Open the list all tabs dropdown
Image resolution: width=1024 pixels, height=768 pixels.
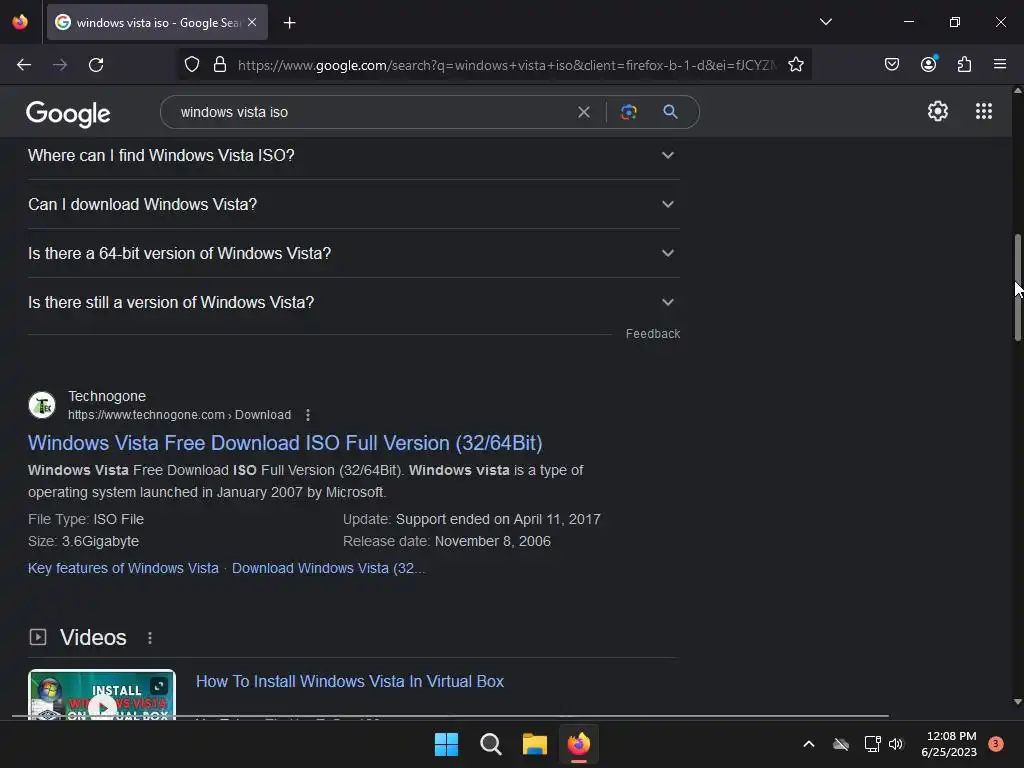click(825, 22)
